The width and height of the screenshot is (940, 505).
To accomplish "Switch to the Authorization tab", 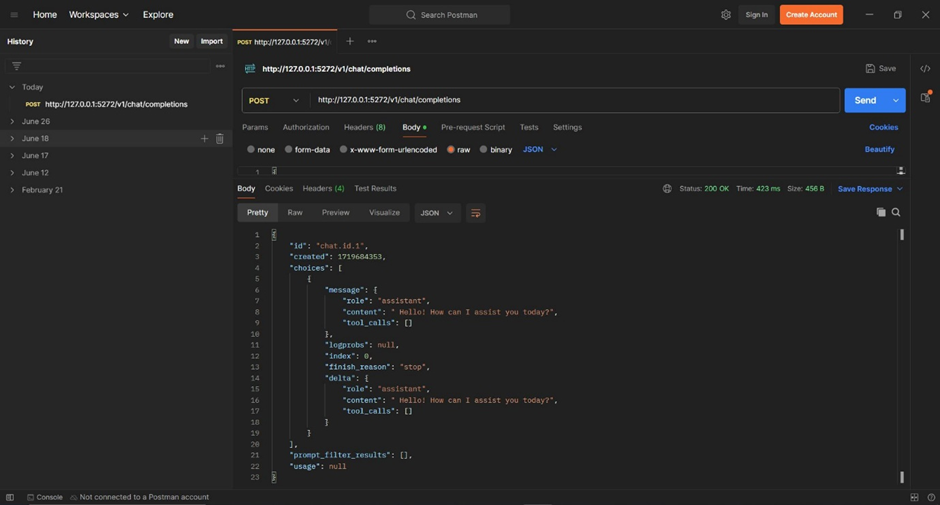I will (306, 128).
